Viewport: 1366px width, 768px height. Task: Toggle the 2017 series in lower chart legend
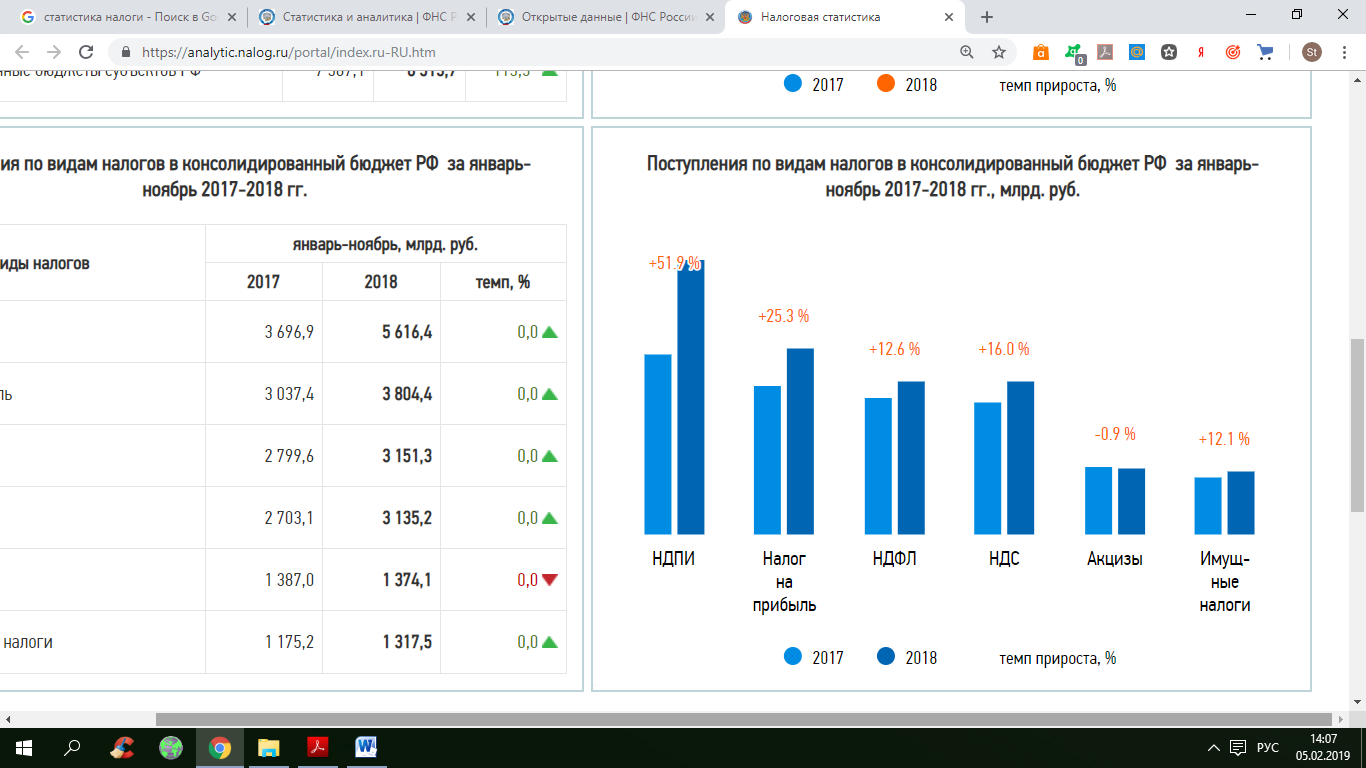click(814, 657)
